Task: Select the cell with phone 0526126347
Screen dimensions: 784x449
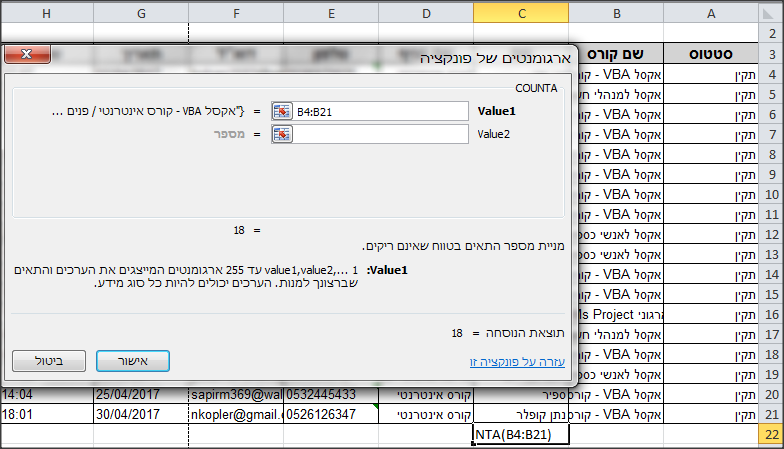Action: [x=329, y=414]
